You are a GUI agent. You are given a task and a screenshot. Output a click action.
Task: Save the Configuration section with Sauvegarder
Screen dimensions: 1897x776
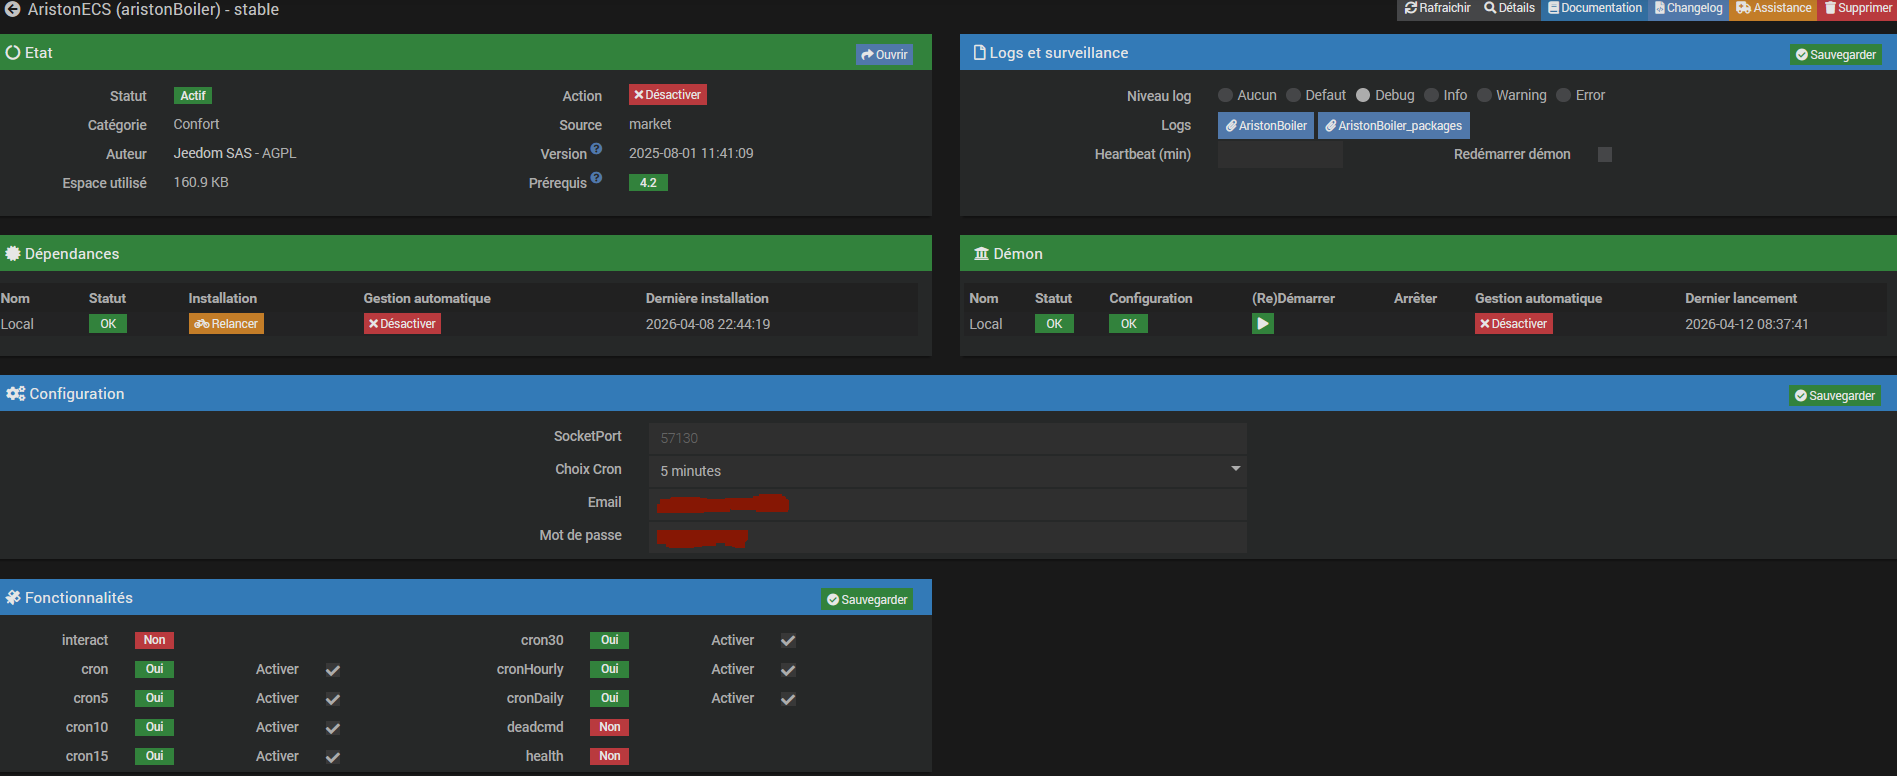click(1834, 396)
